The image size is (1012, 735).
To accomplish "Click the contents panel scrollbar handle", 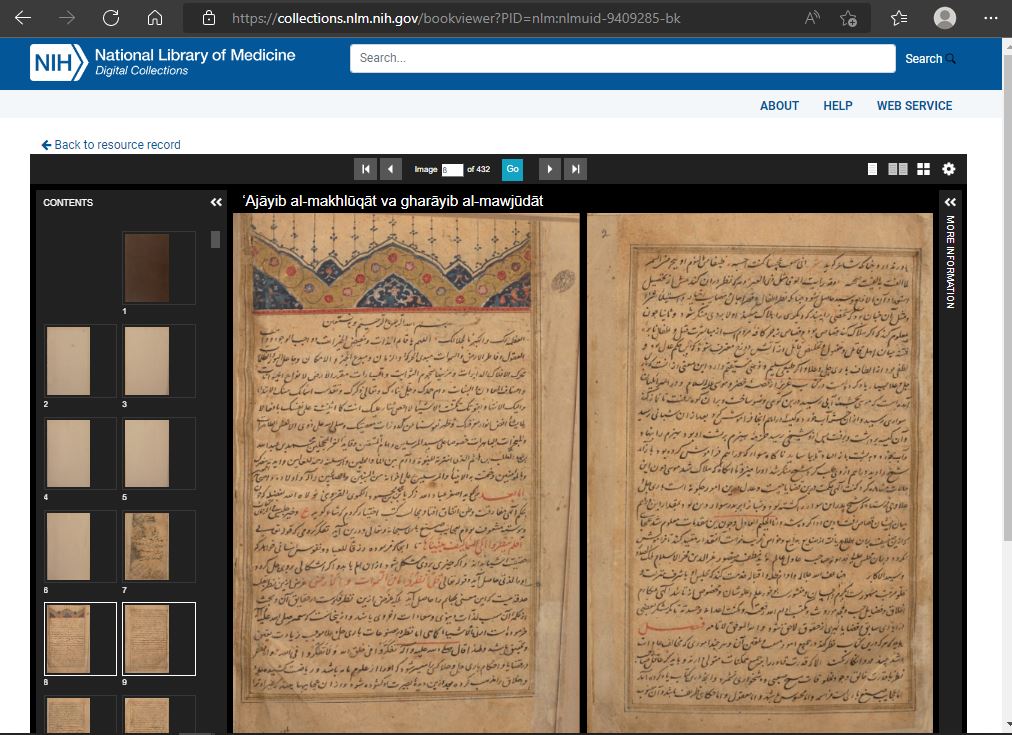I will [x=216, y=239].
